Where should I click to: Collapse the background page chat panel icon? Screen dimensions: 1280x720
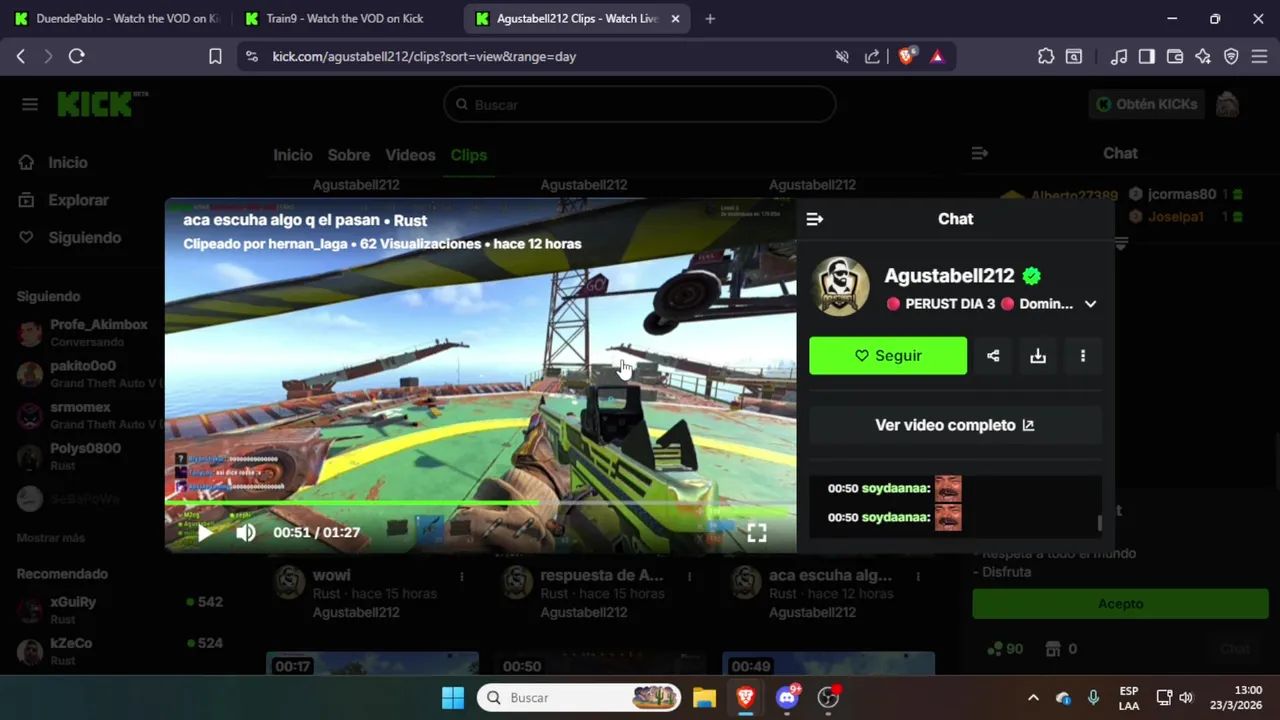click(x=980, y=153)
